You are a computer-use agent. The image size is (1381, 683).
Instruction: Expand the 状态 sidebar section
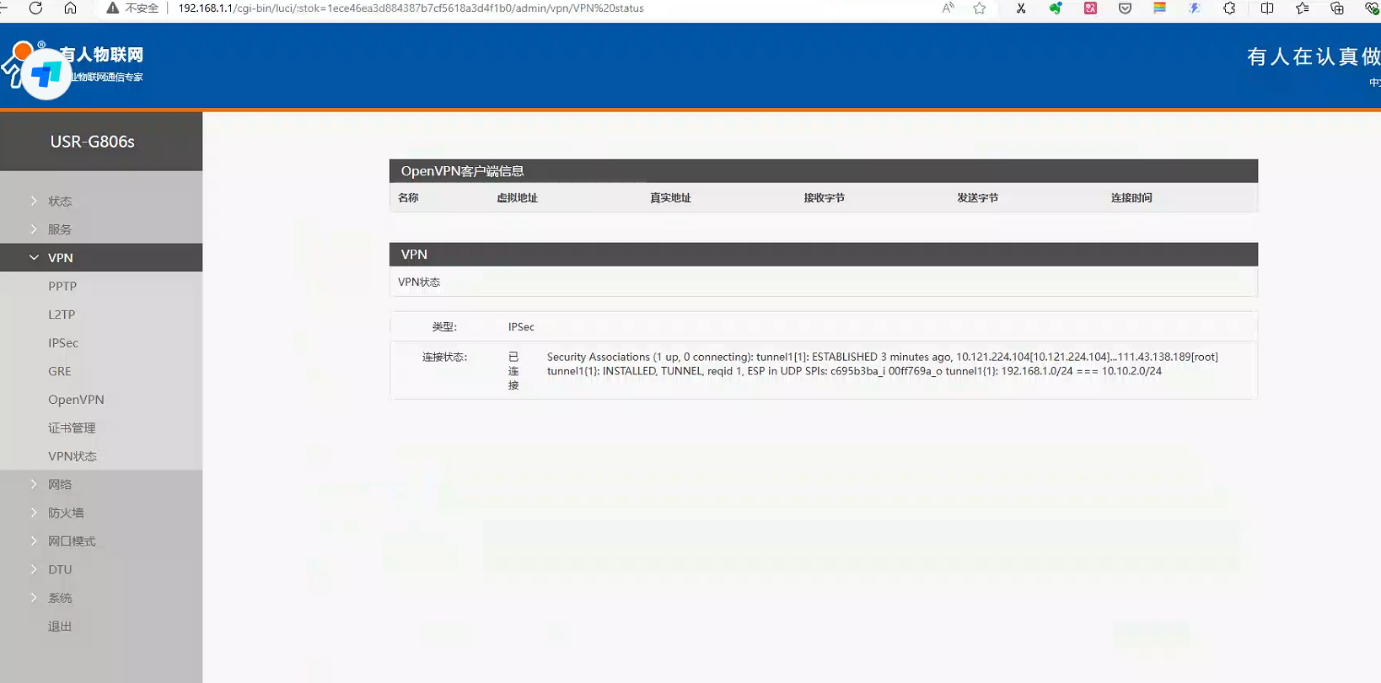click(x=60, y=201)
